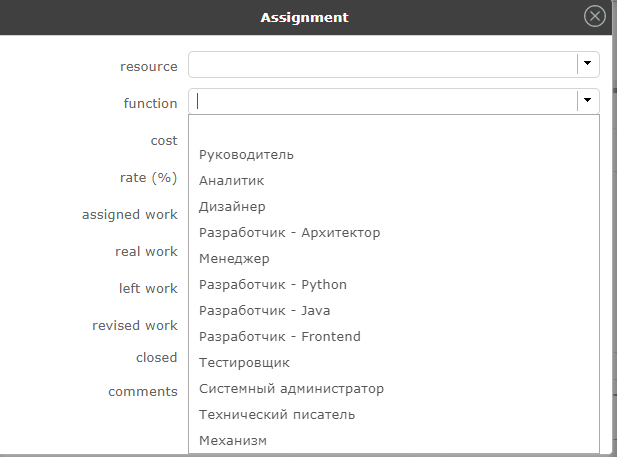Click the Assignment dialog title bar

[304, 17]
